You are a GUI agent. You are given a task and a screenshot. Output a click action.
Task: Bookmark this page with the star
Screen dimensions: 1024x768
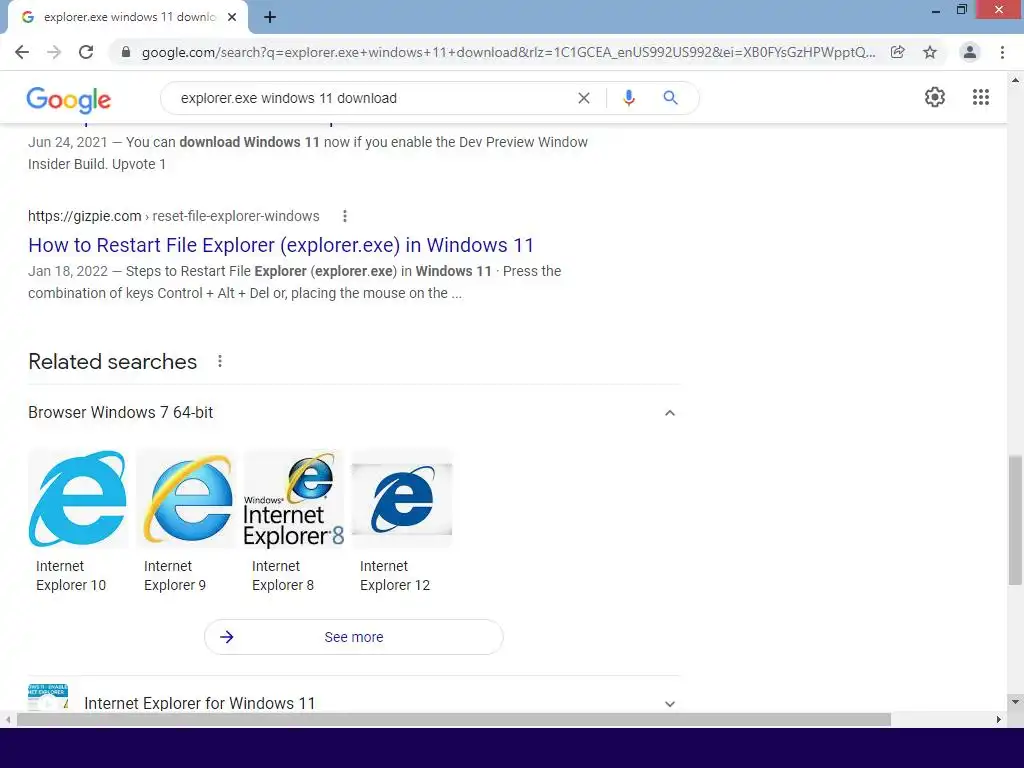[930, 52]
